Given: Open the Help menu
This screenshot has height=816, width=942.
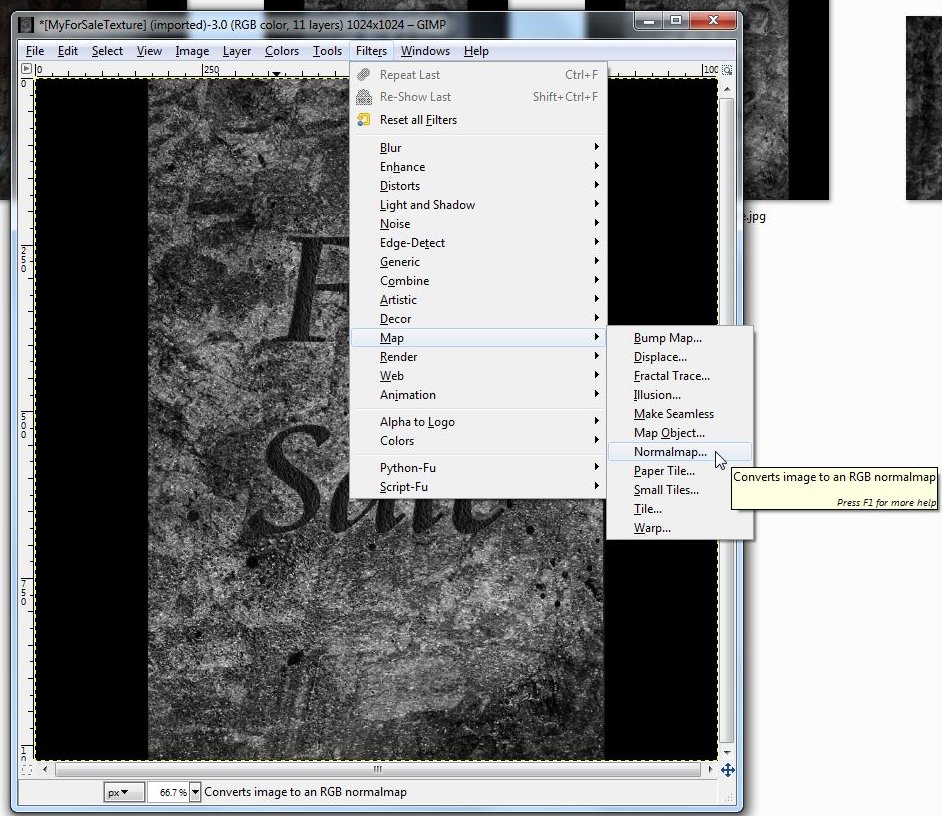Looking at the screenshot, I should 476,51.
